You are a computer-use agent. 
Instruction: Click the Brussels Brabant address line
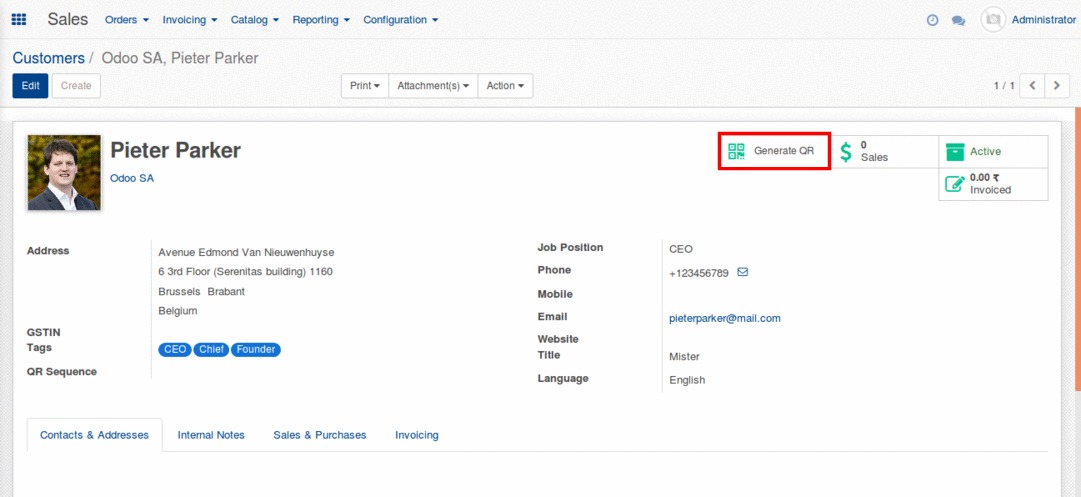(x=201, y=292)
